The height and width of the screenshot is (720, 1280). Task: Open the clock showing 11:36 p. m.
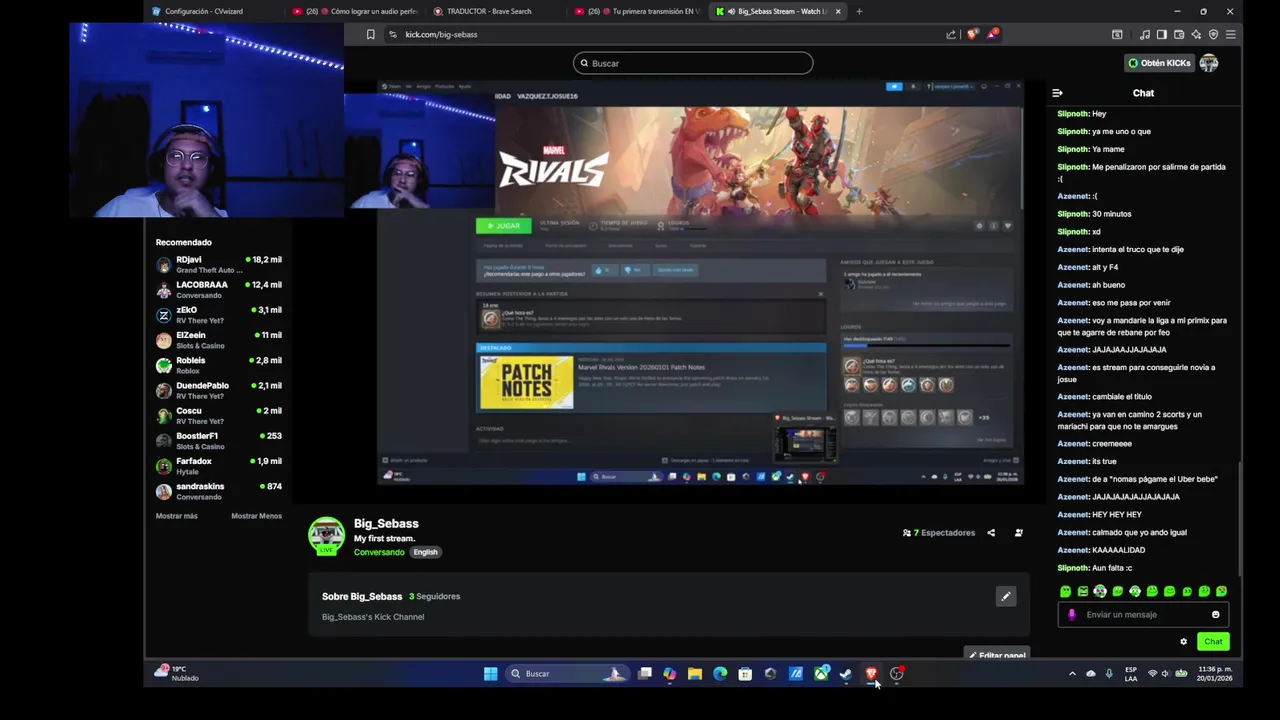click(1215, 674)
